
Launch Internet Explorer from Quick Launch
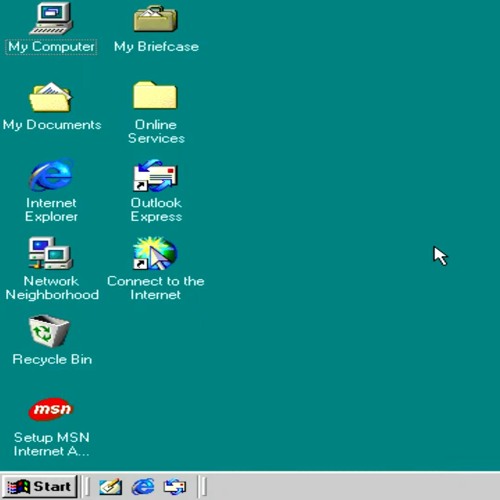pos(143,487)
